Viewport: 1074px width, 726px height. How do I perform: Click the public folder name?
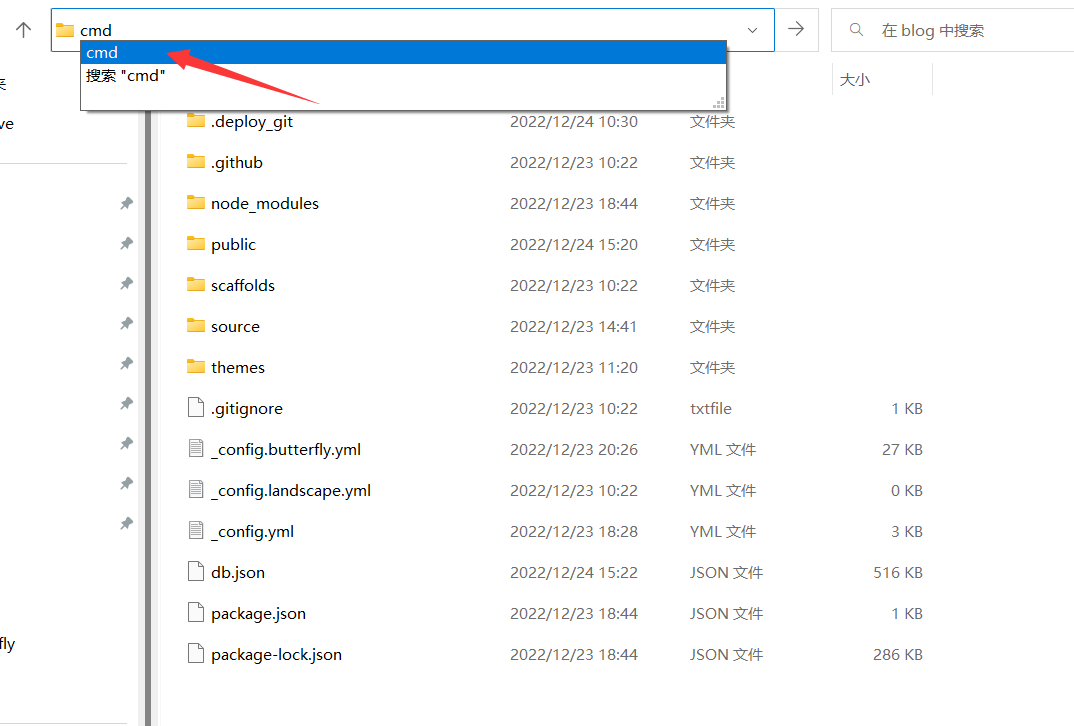click(x=233, y=245)
